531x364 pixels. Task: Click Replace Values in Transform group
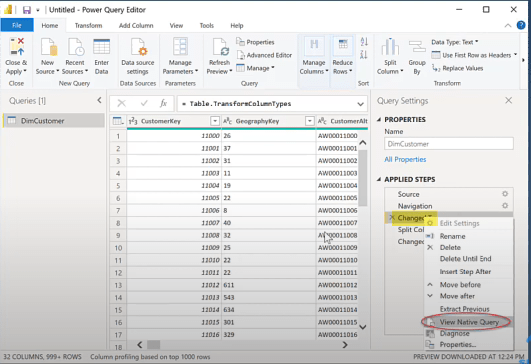(x=458, y=68)
